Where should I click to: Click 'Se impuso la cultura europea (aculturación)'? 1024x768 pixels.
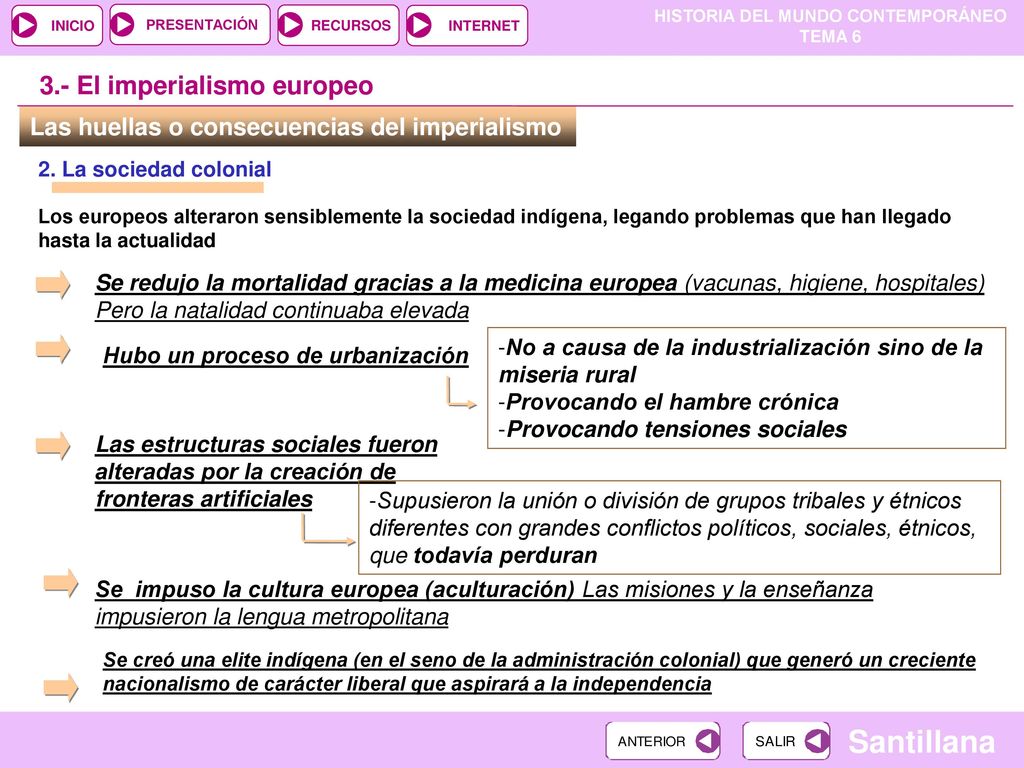335,589
